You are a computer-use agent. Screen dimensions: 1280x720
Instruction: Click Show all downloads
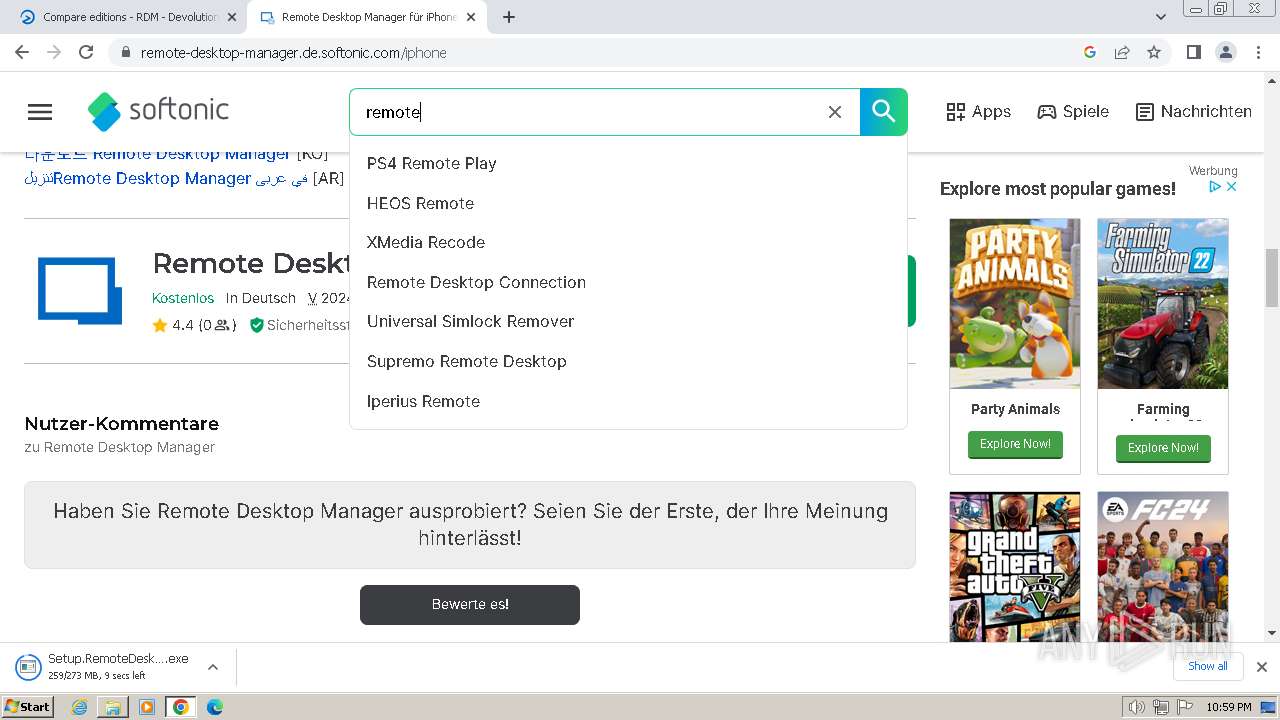point(1207,666)
